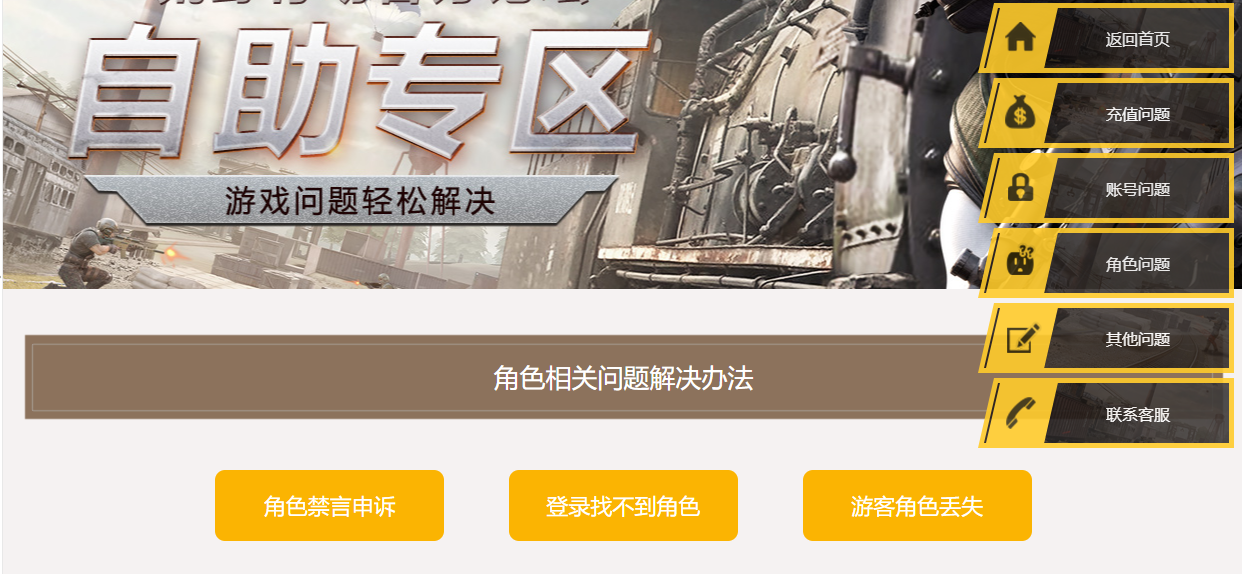This screenshot has height=574, width=1242.
Task: Choose the 角色问题 menu label
Action: coord(1138,265)
